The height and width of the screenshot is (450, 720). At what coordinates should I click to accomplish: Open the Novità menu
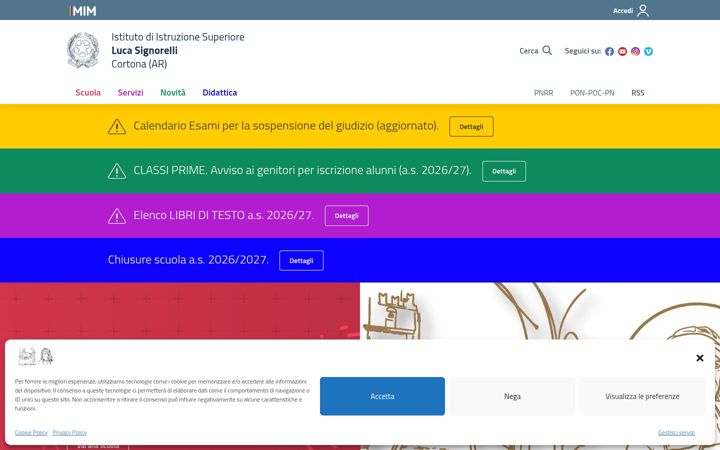tap(173, 93)
